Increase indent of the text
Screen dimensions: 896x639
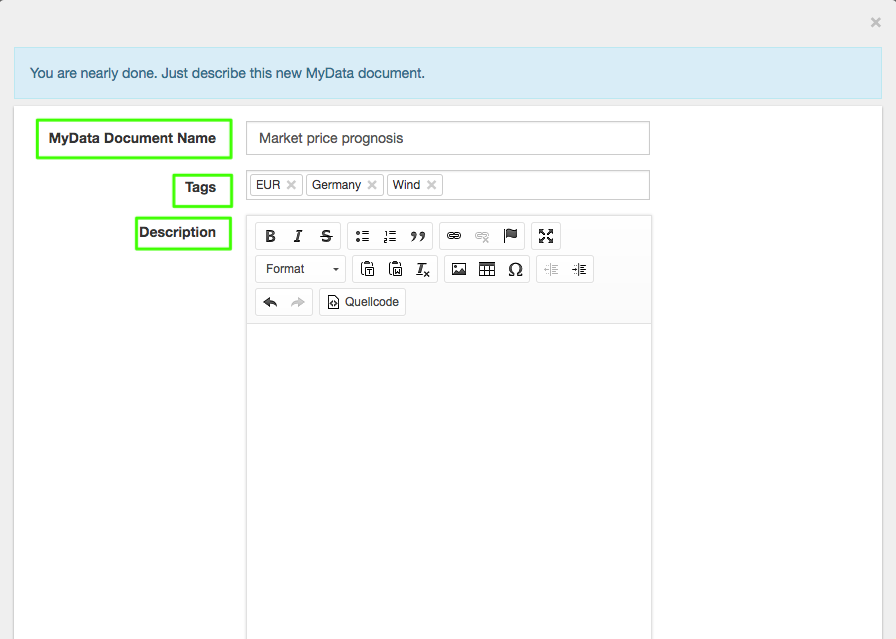pos(579,269)
